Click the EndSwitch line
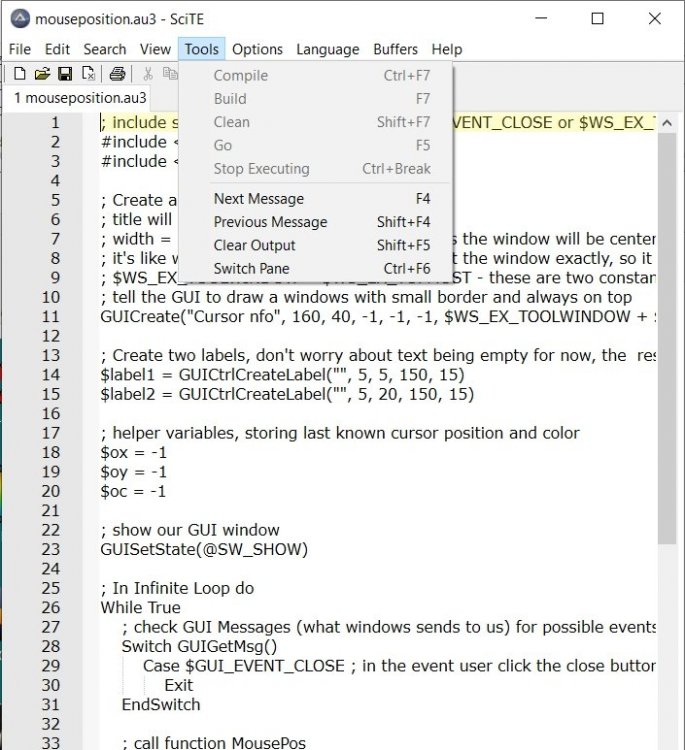 click(161, 705)
